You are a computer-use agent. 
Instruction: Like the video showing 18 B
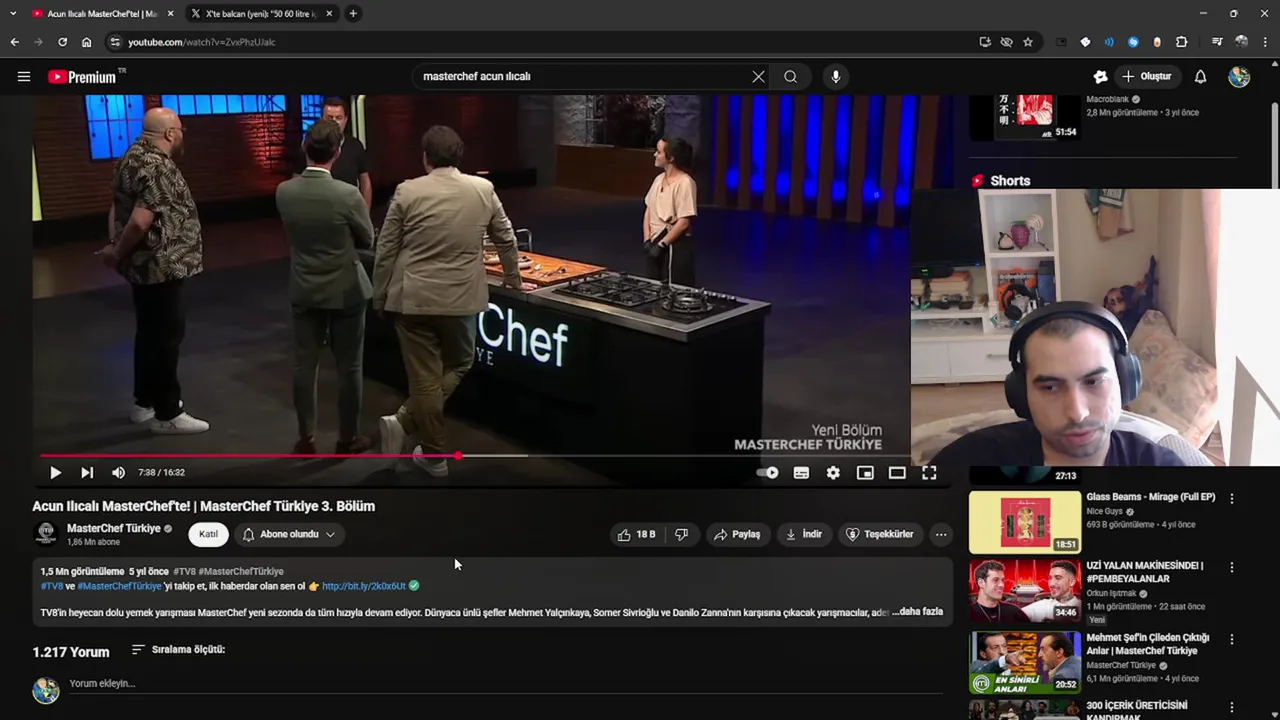point(636,534)
